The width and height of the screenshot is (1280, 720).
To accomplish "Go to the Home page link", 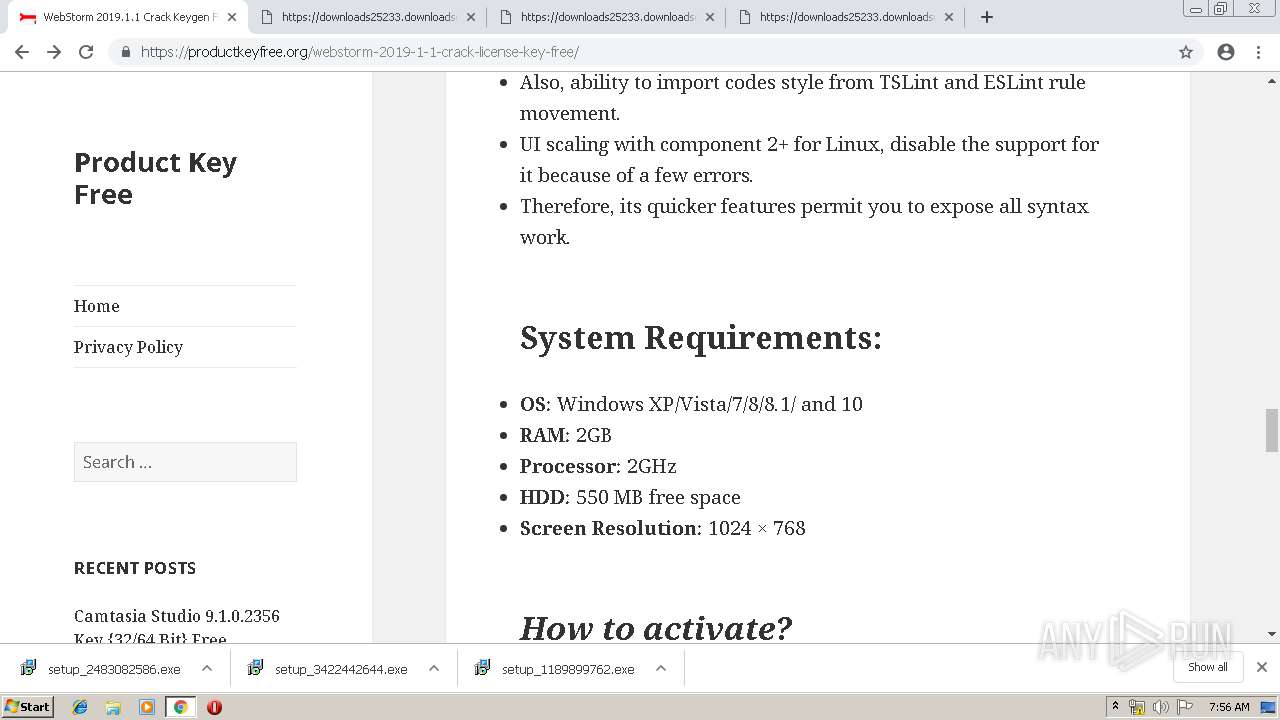I will point(96,306).
